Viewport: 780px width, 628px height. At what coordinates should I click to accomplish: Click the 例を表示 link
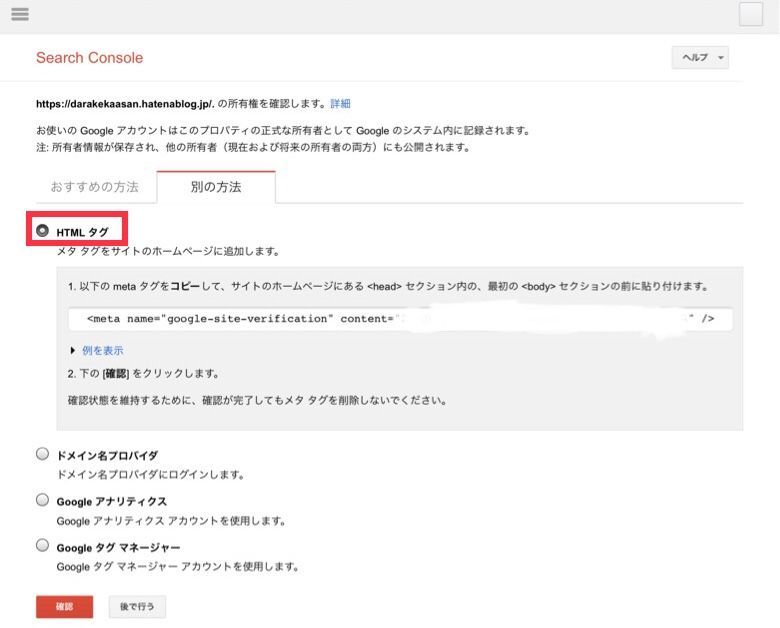tap(102, 350)
